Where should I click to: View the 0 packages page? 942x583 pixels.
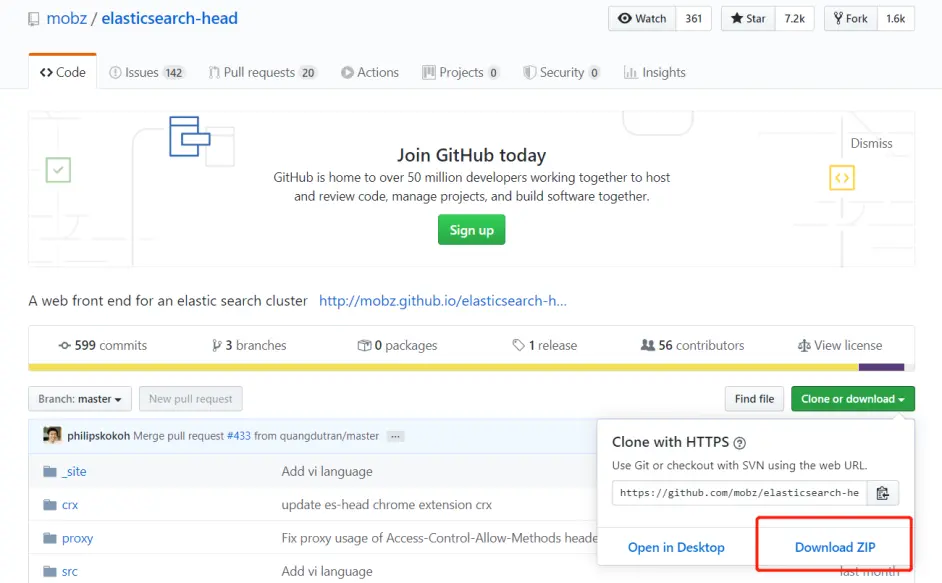(x=397, y=346)
